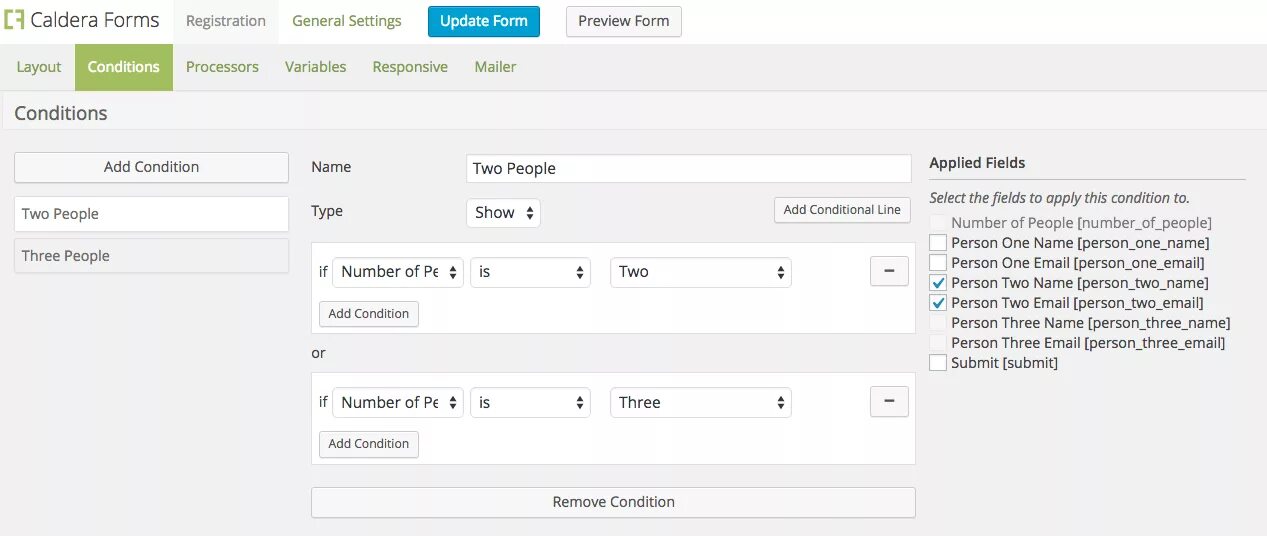Screen dimensions: 1267x536
Task: Switch to the Processors tab
Action: 222,67
